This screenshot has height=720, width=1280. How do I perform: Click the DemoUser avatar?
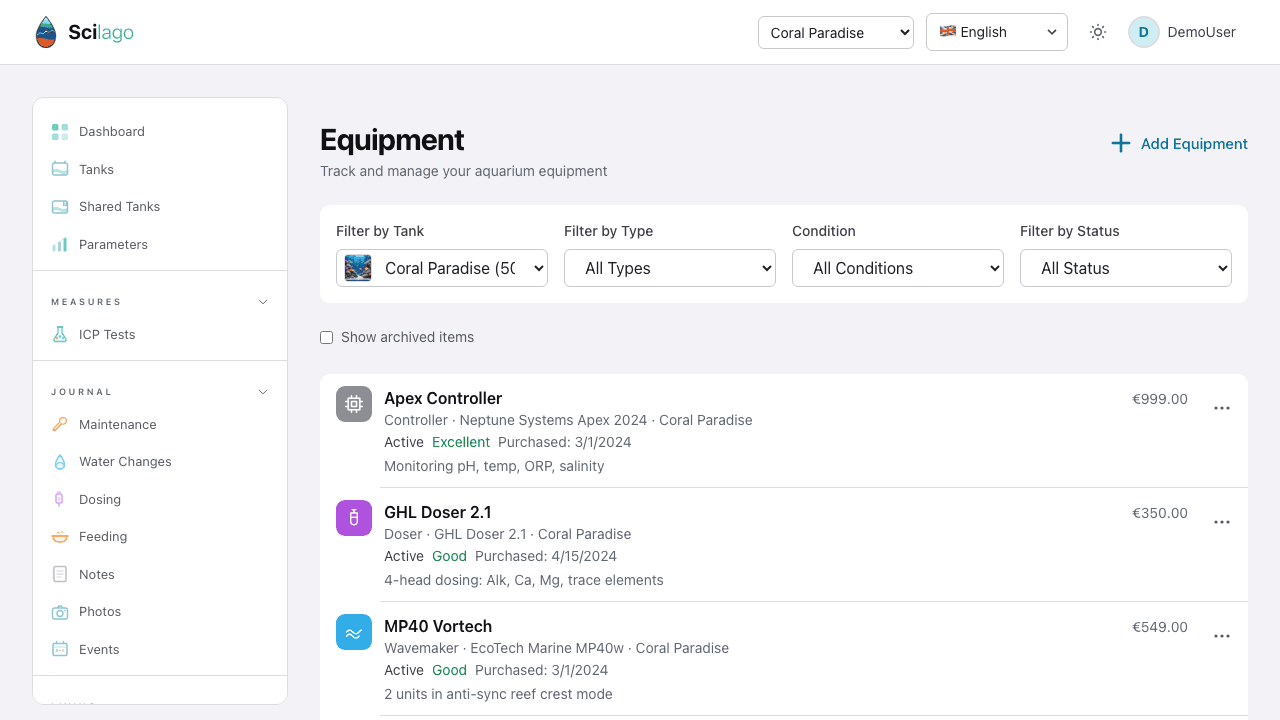1144,32
